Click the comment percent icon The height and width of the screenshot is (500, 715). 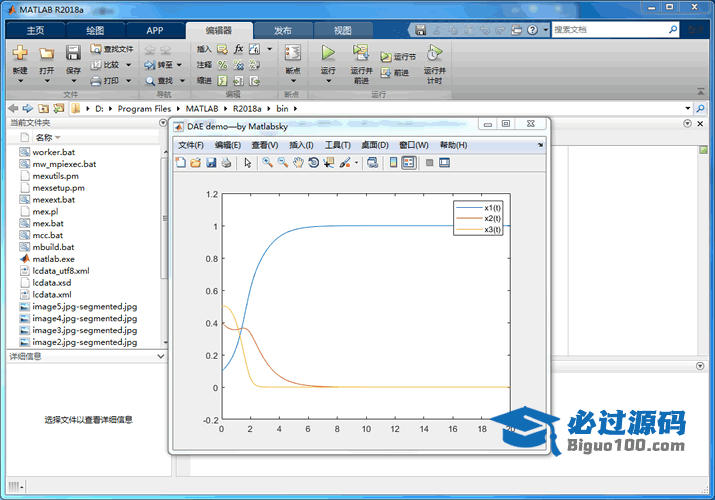point(223,65)
